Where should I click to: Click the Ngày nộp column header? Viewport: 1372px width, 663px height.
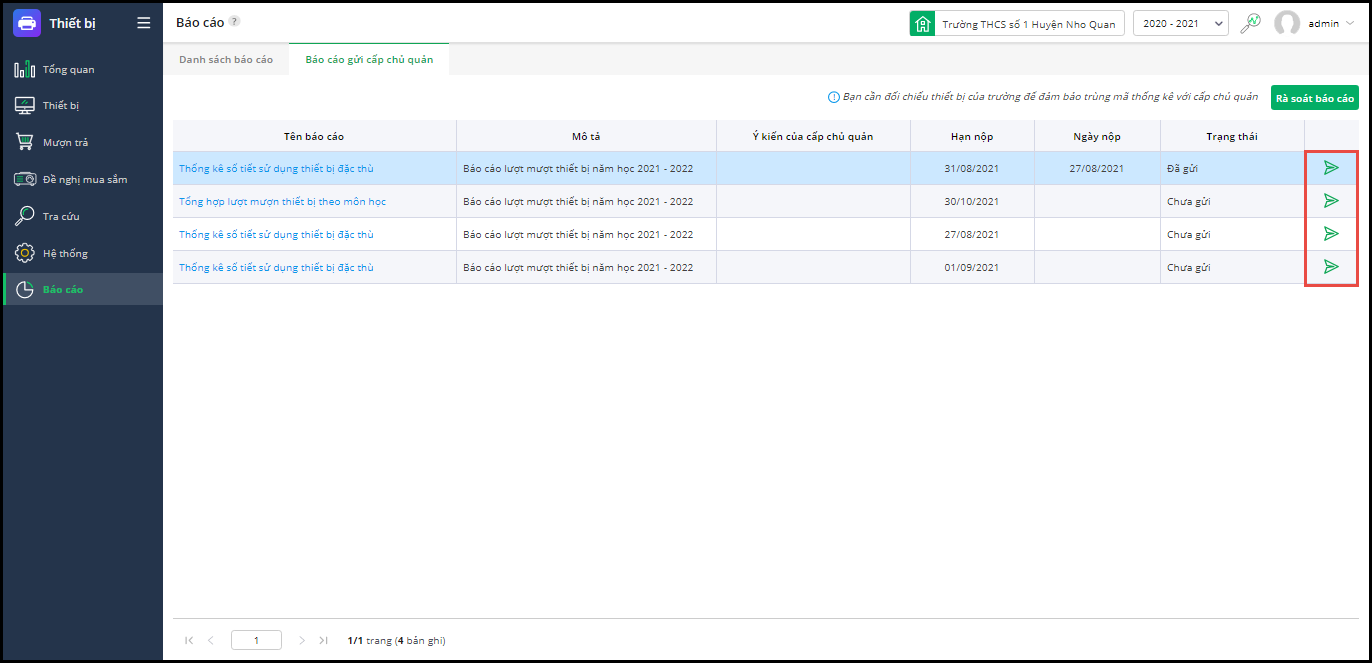point(1097,136)
